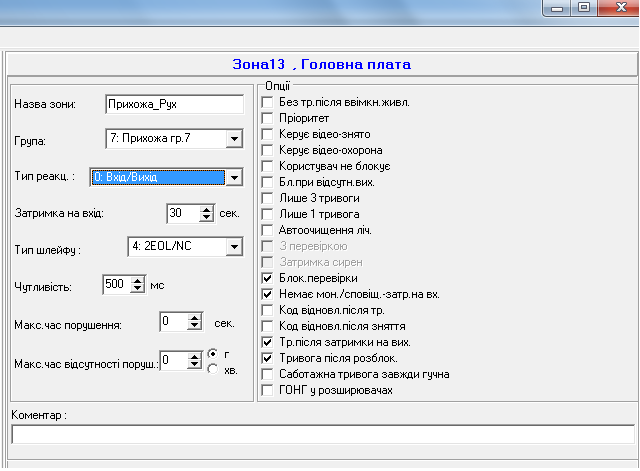Enable Автоочищення ліч. checkbox
Image resolution: width=640 pixels, height=471 pixels.
coord(267,230)
